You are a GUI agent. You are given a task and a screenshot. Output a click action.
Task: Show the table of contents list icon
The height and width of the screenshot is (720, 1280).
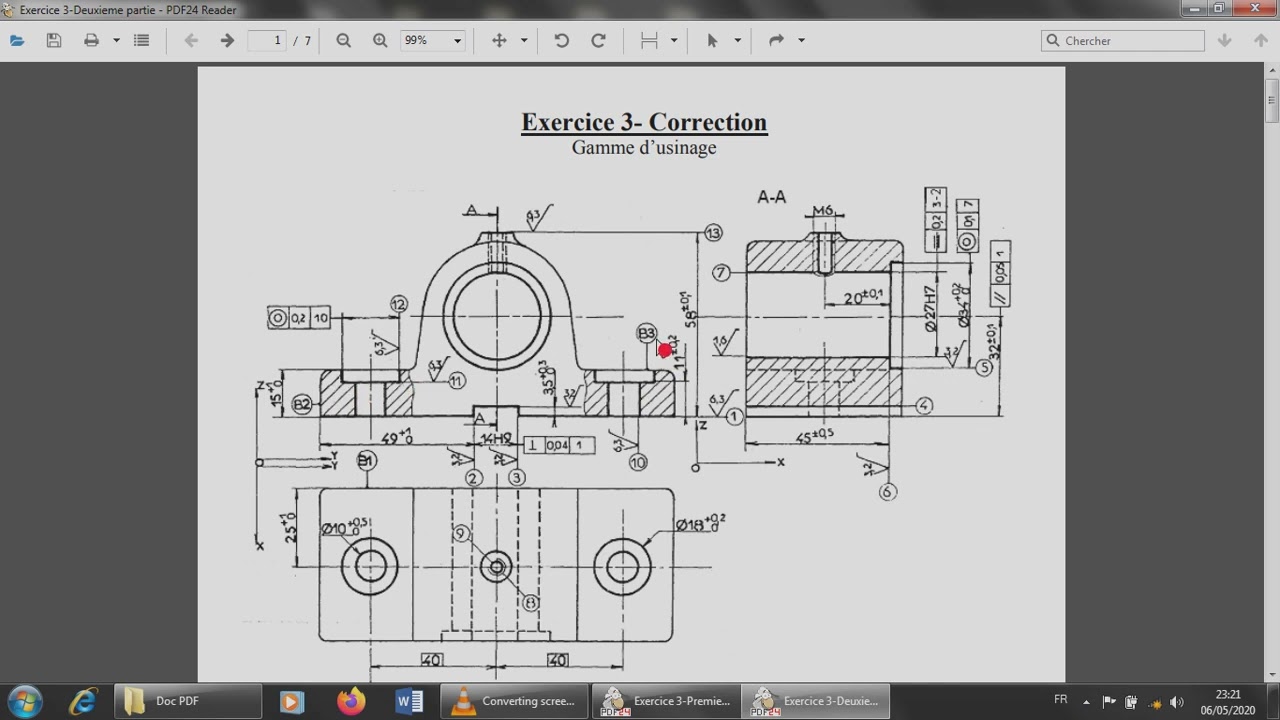(x=141, y=40)
